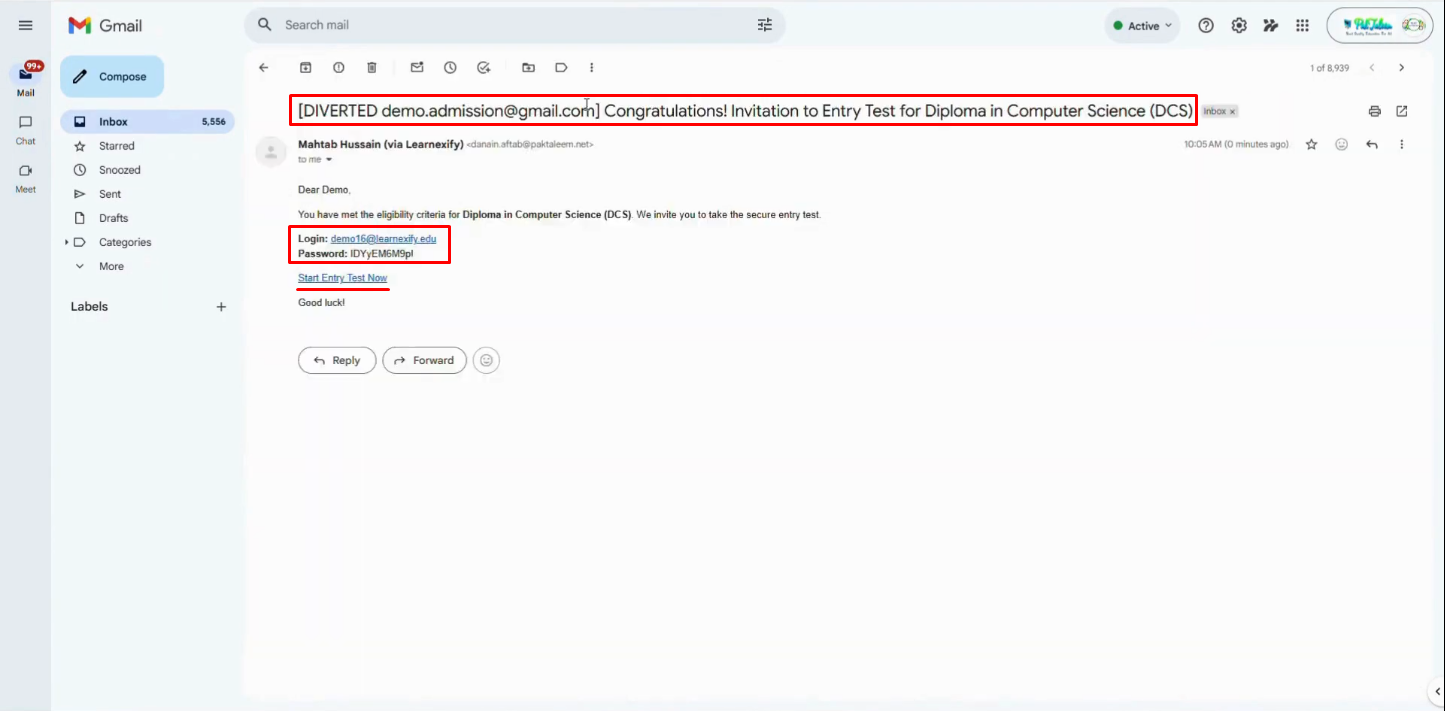Viewport: 1445px width, 711px height.
Task: Print the email conversation
Action: [x=1375, y=111]
